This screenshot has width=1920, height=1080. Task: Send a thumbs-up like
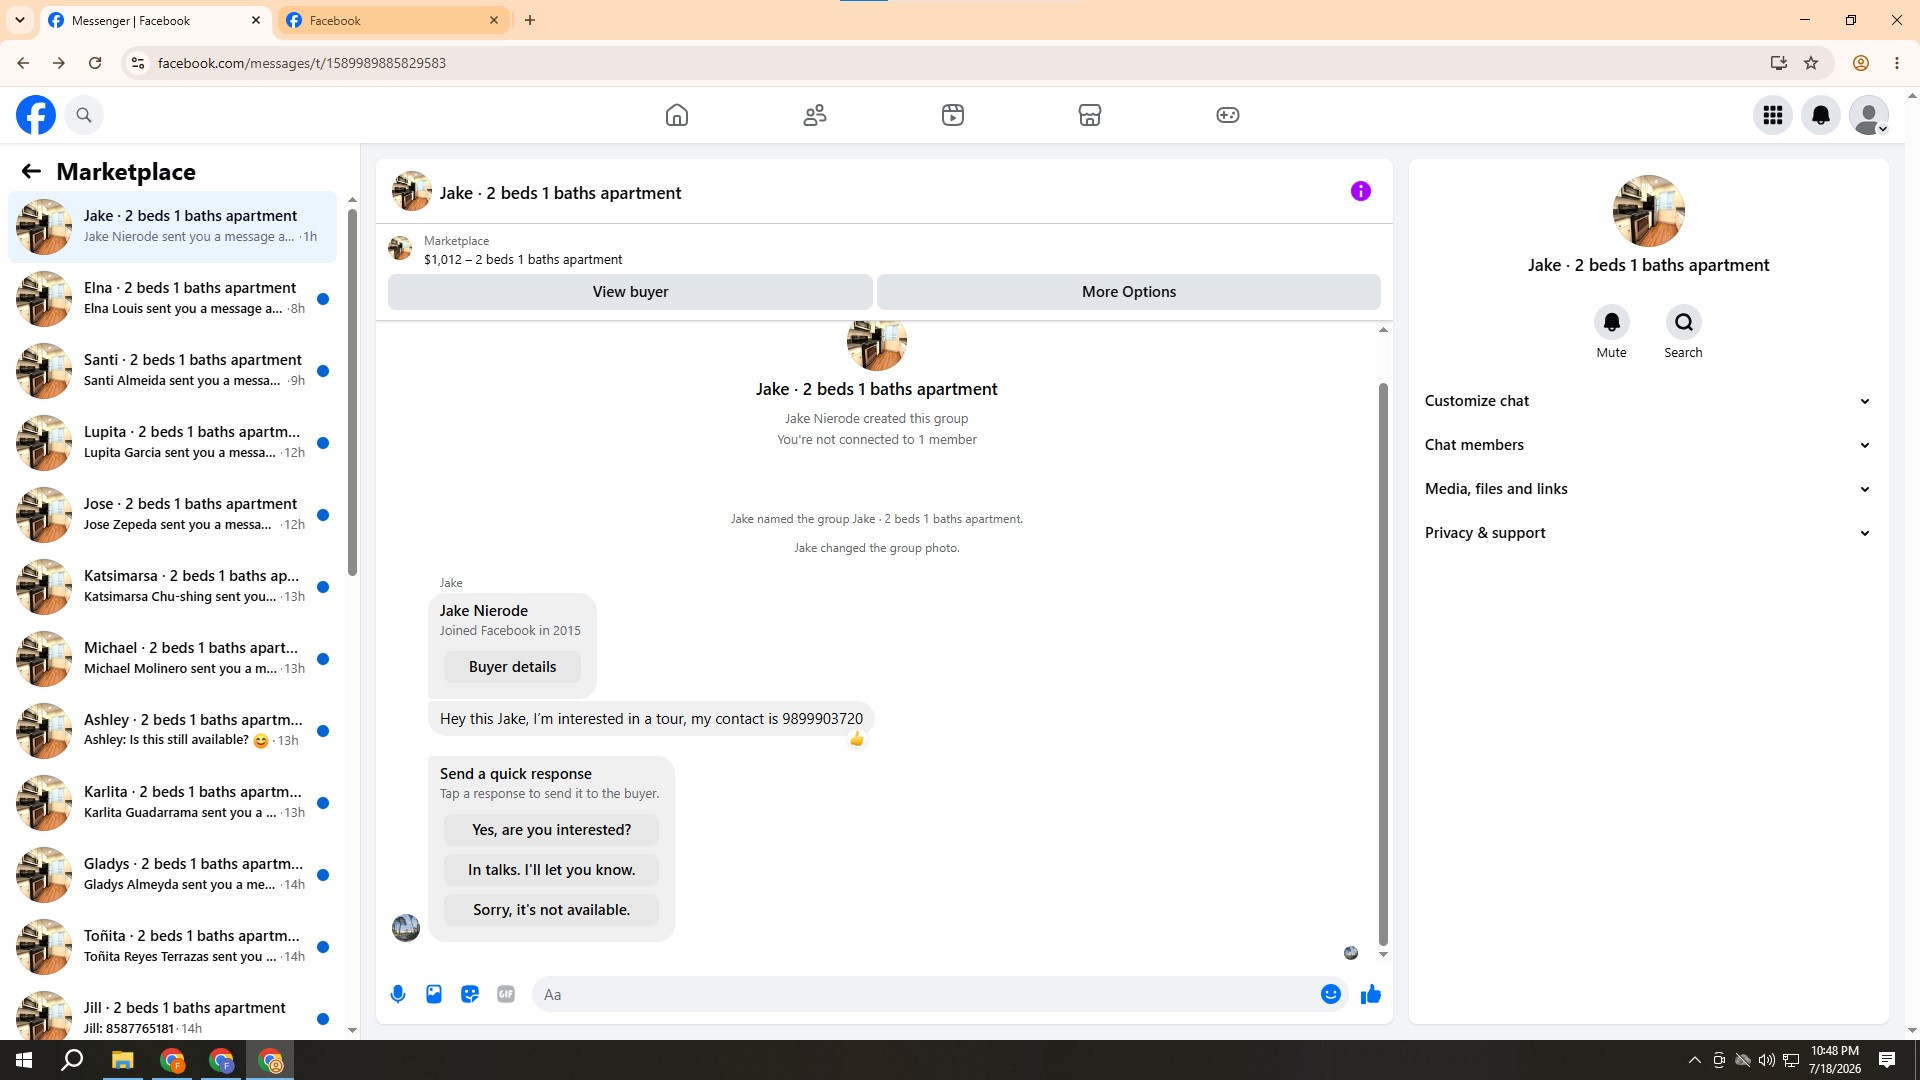point(1371,994)
